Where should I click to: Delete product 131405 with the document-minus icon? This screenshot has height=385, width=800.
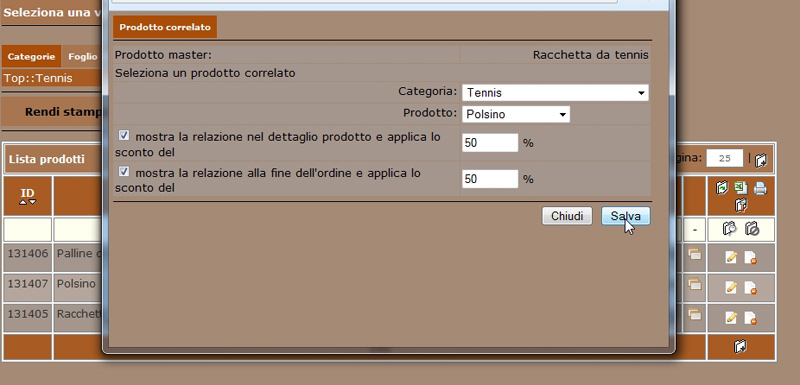coord(750,318)
